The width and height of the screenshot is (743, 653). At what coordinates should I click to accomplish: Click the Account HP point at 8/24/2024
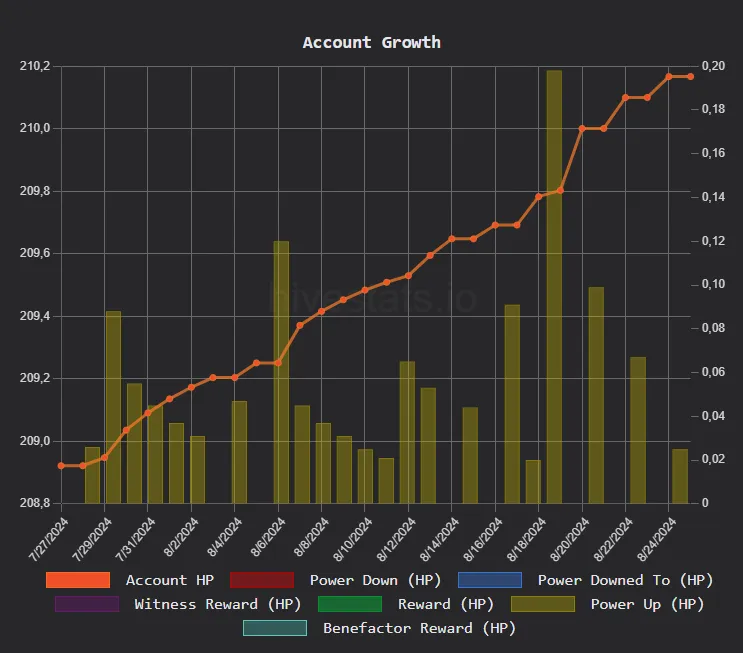(x=669, y=76)
